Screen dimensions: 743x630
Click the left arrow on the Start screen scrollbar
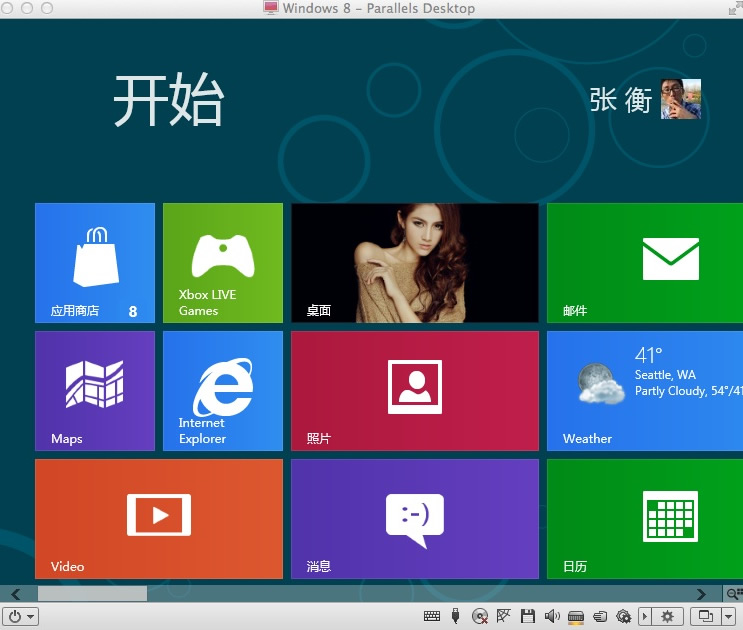pyautogui.click(x=16, y=594)
